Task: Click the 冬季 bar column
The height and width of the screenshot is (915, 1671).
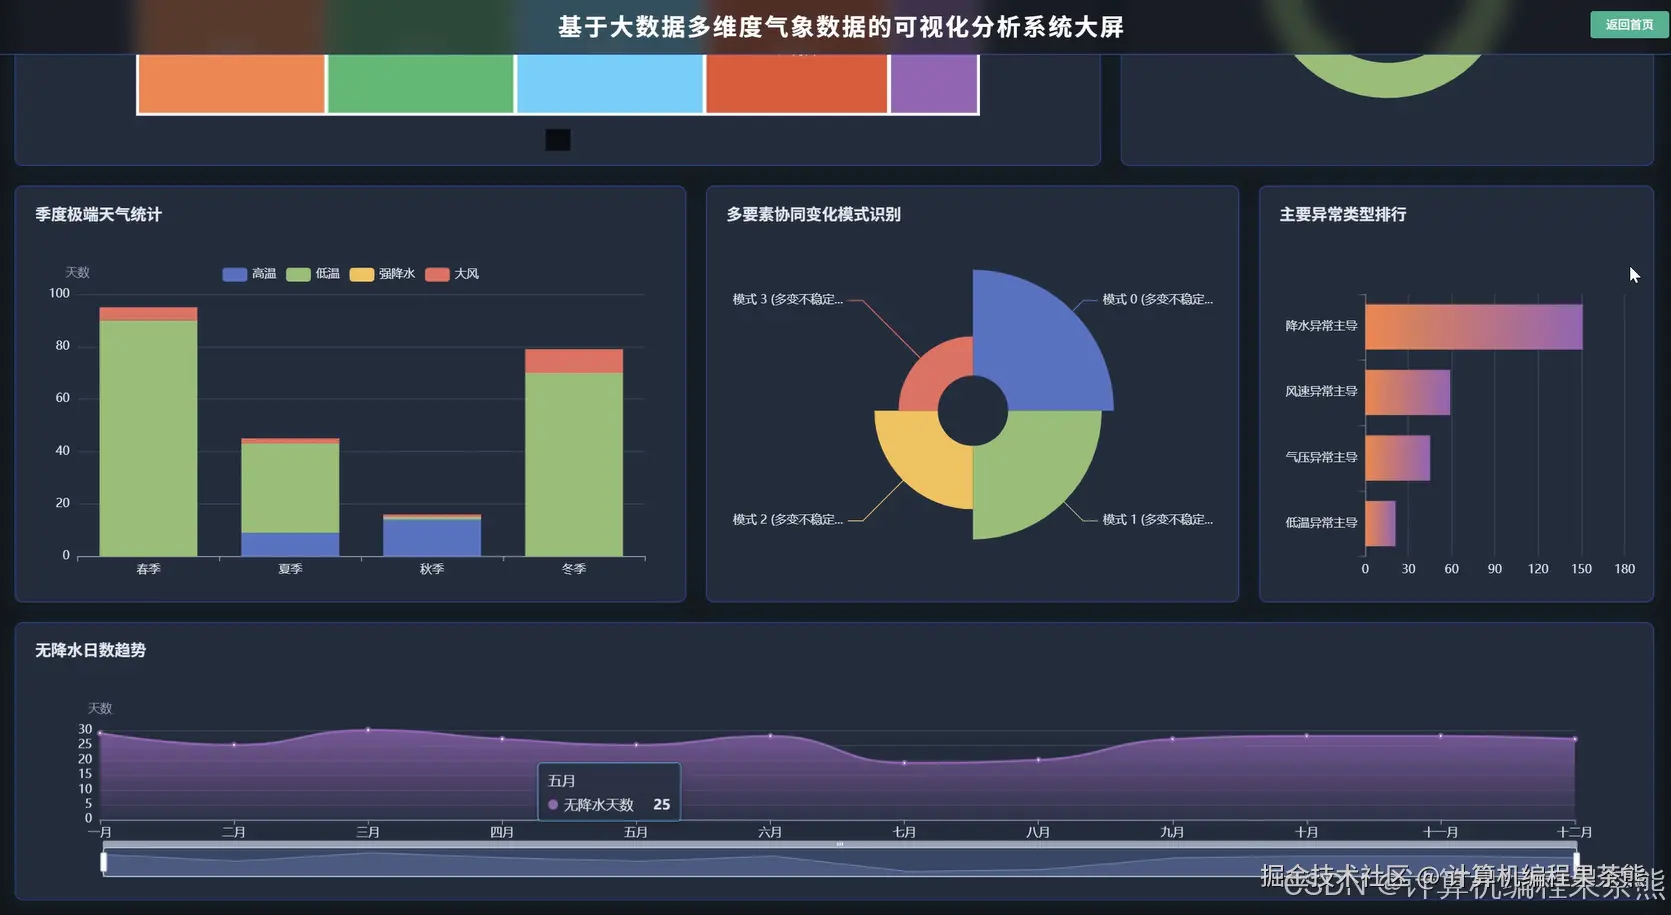Action: (x=573, y=450)
